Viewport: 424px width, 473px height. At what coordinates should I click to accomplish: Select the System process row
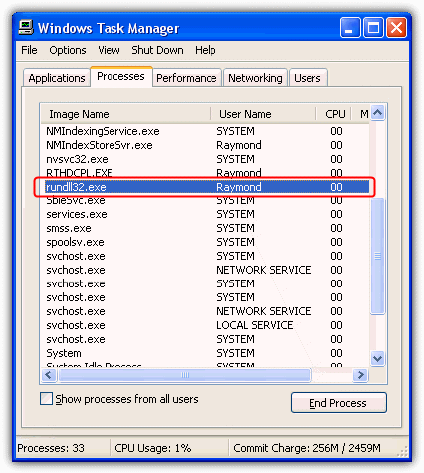tap(205, 353)
